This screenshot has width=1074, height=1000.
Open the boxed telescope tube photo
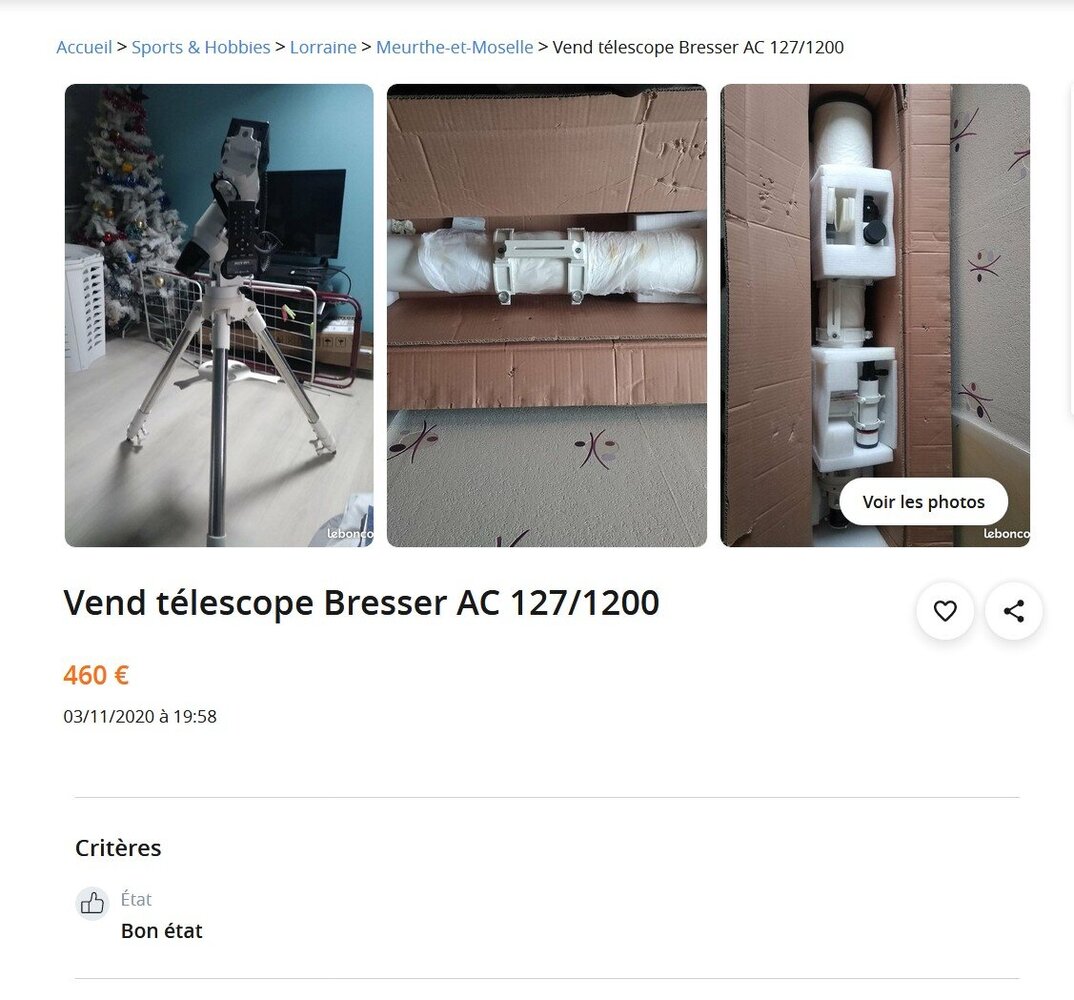point(547,315)
